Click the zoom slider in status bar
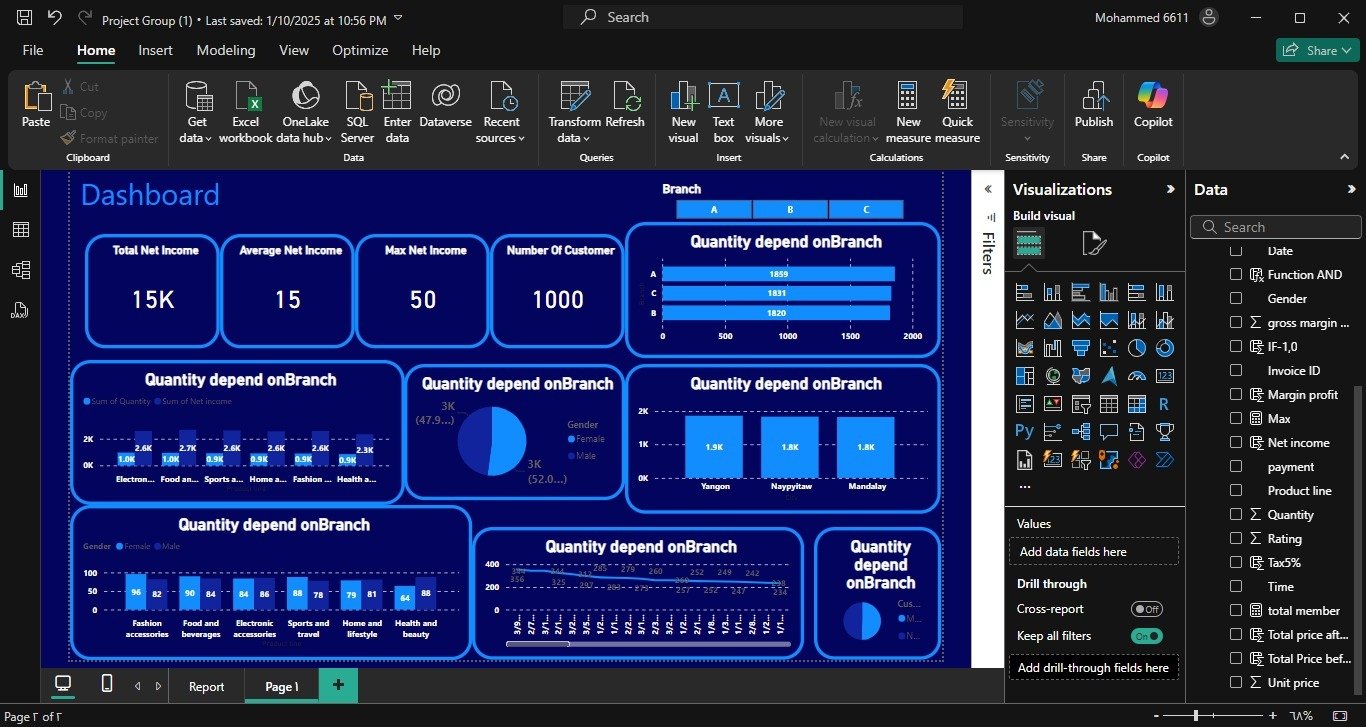 1196,716
